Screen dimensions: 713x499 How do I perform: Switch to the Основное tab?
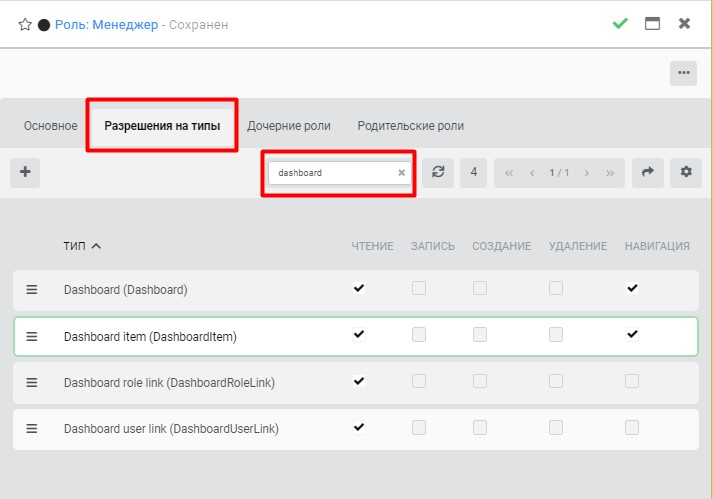tap(50, 126)
